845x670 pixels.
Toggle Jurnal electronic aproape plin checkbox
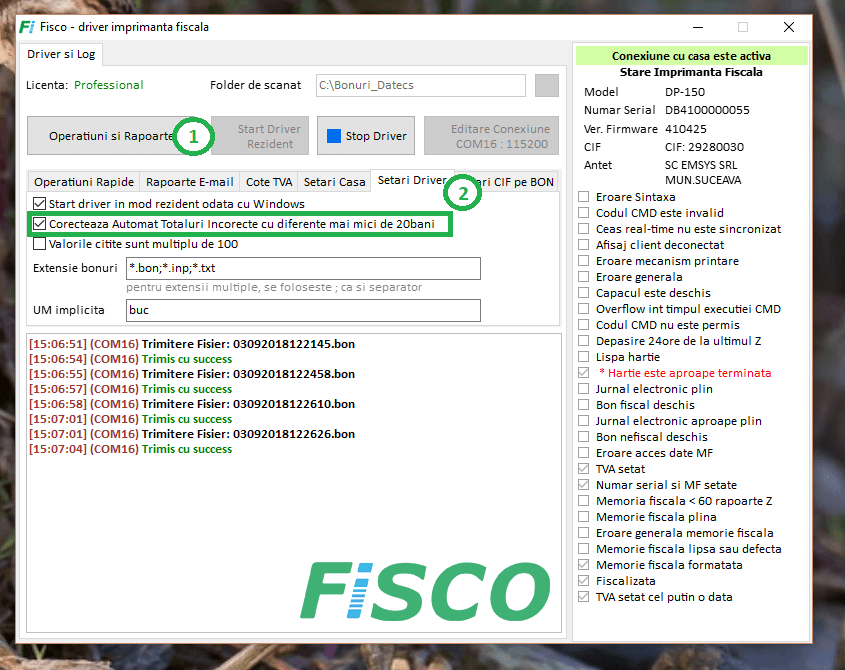[584, 421]
